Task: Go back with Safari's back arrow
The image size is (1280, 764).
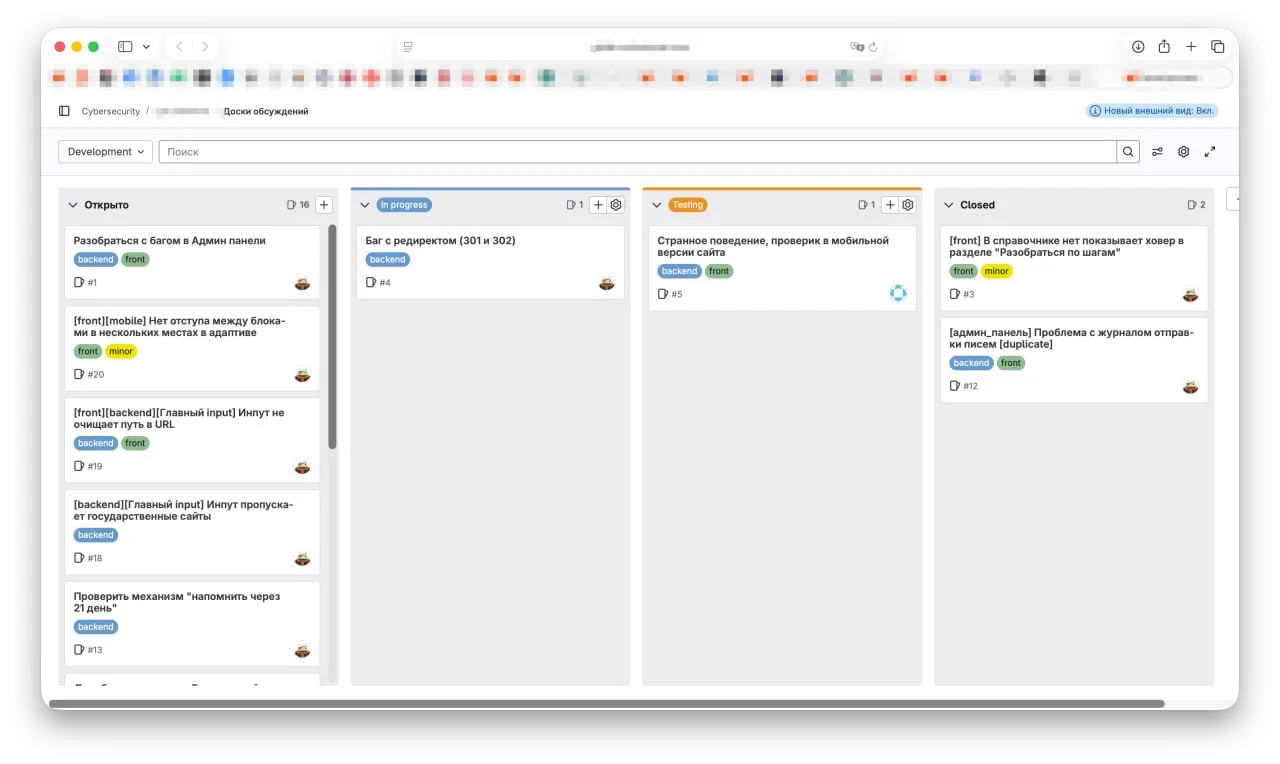Action: pos(179,47)
